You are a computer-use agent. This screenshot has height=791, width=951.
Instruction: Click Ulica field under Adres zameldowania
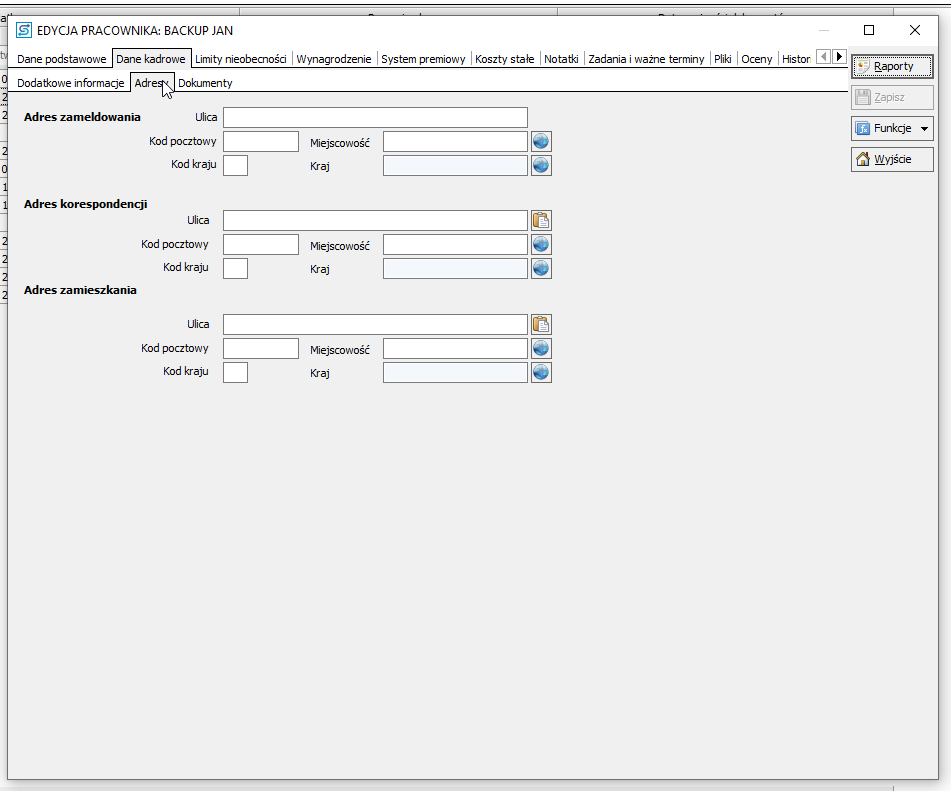pos(375,118)
